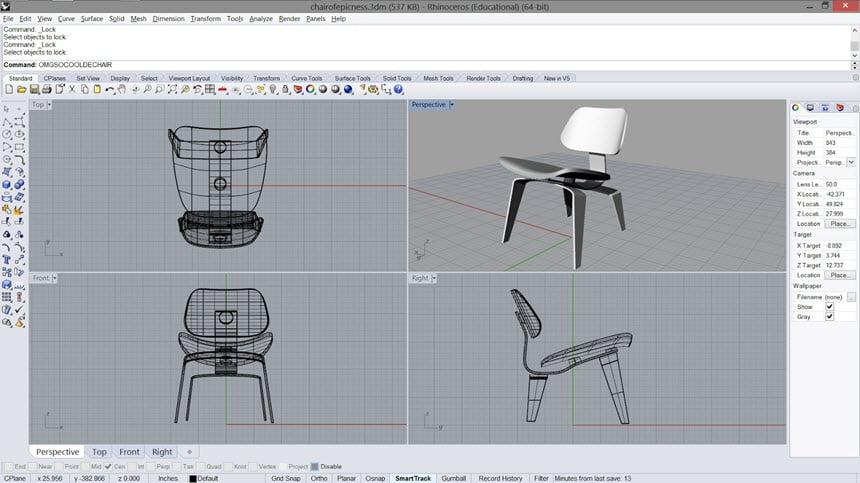Click the black Default layer color swatch

193,479
